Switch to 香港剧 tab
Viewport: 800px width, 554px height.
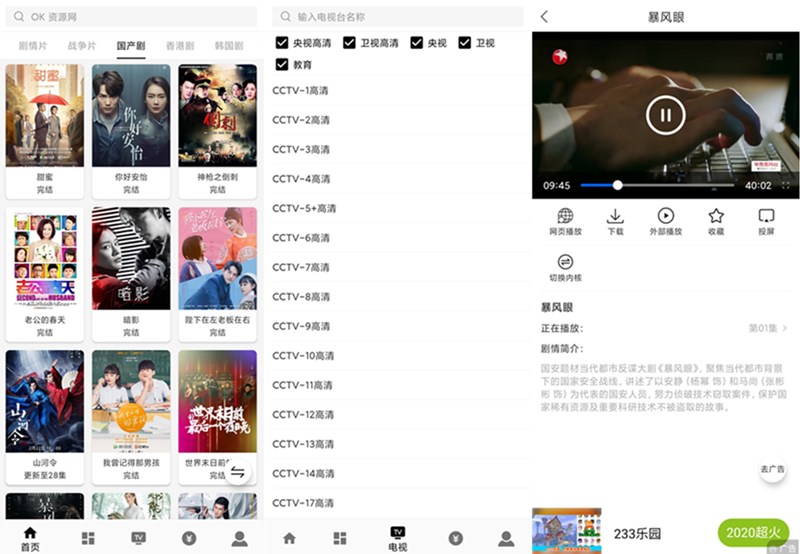[180, 45]
